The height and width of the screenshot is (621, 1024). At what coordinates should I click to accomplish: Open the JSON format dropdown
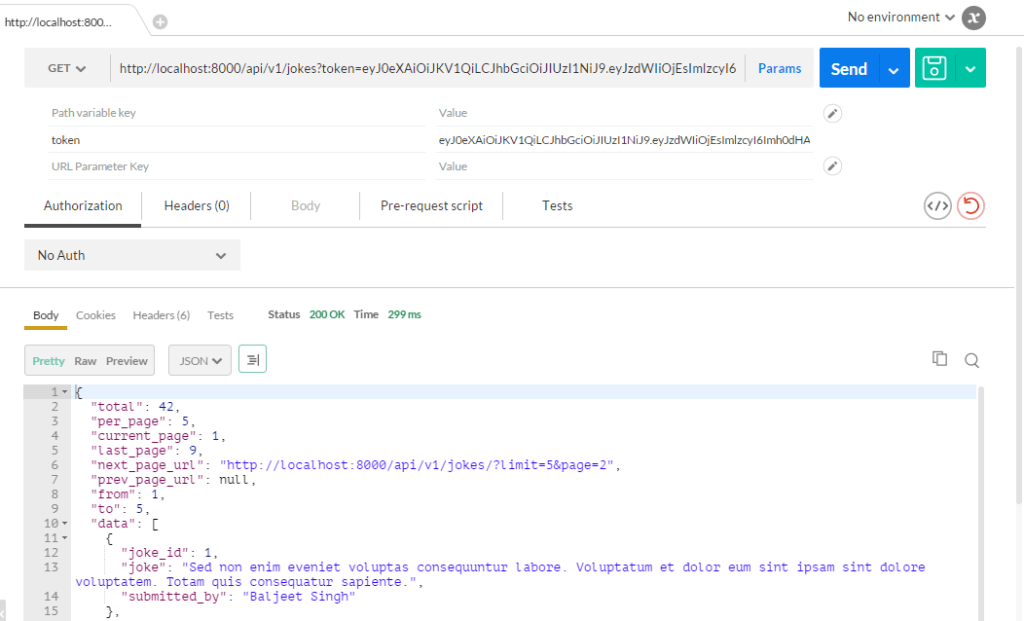pyautogui.click(x=200, y=360)
